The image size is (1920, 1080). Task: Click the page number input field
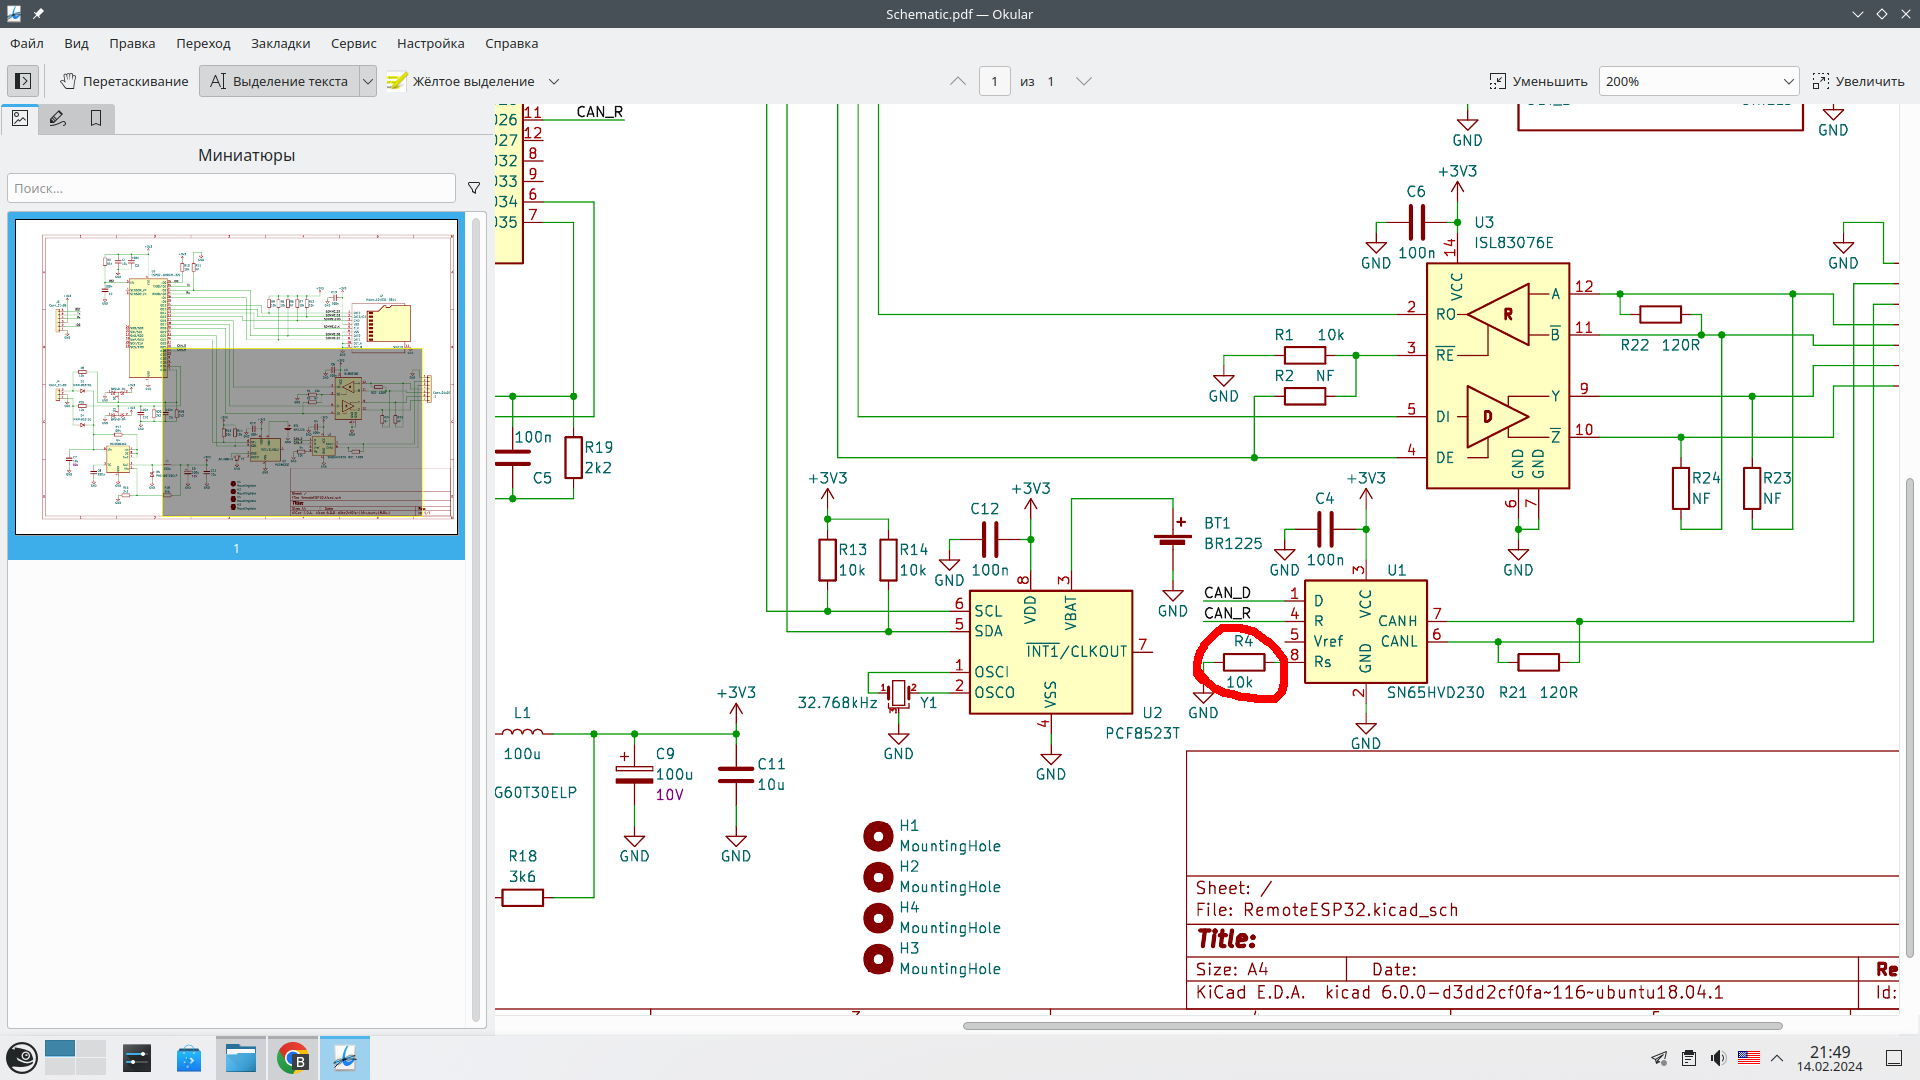(994, 81)
